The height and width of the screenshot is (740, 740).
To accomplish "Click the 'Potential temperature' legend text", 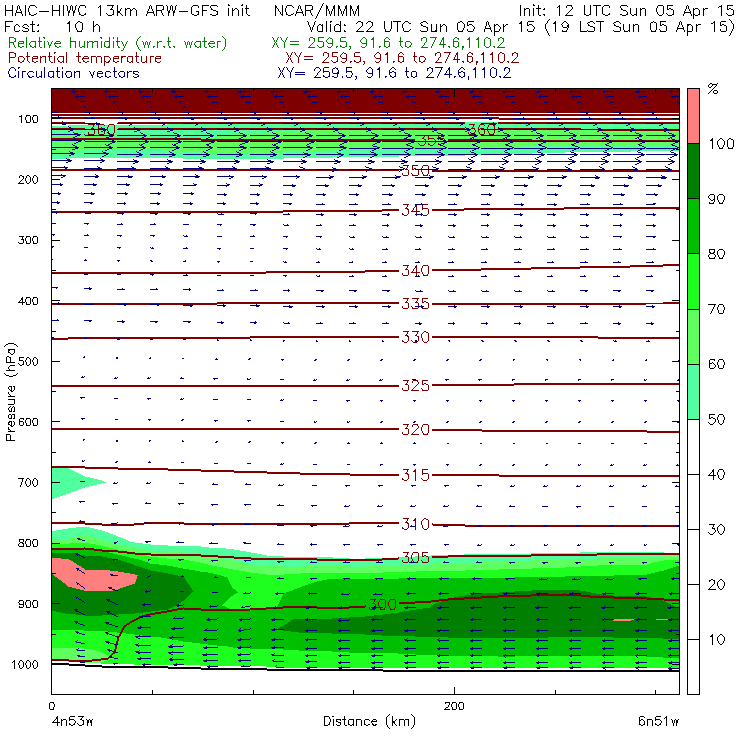I will tap(84, 58).
